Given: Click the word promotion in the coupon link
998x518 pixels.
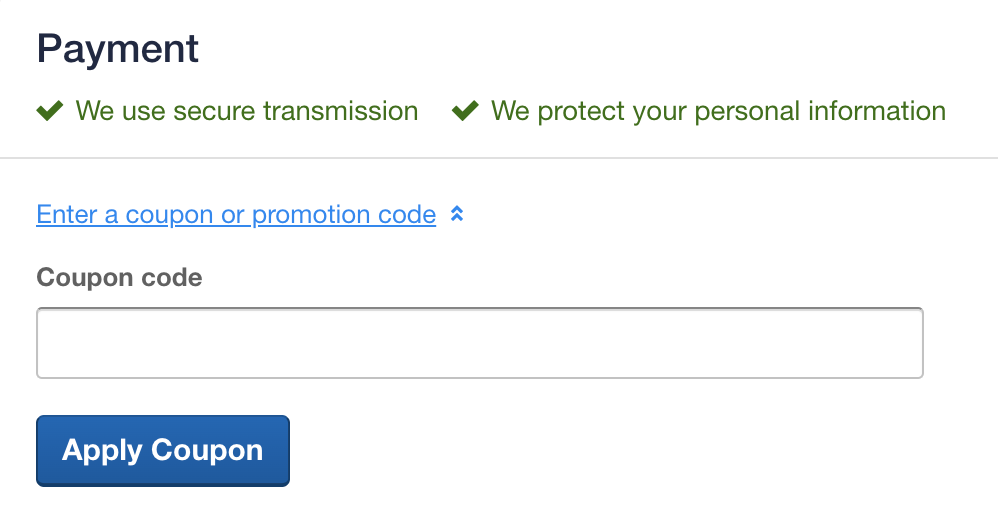Looking at the screenshot, I should (311, 214).
